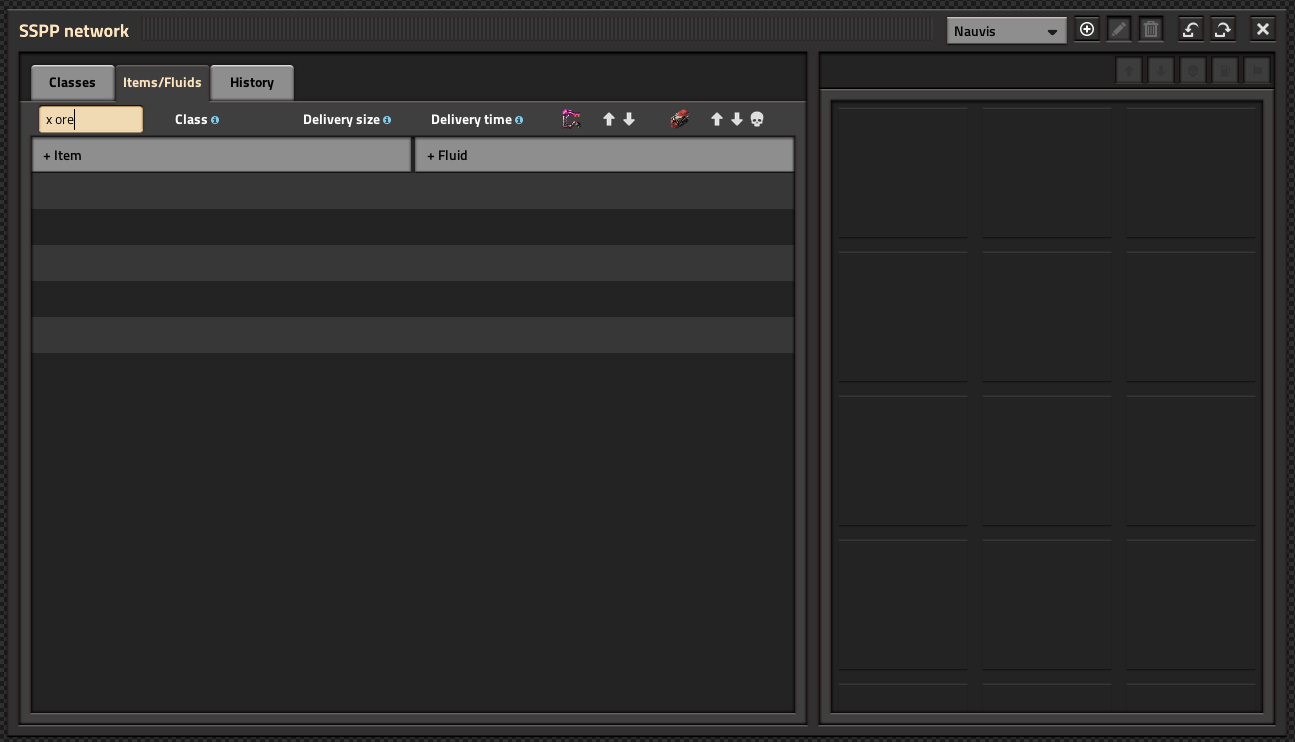Click the pink inserter icon in header
The height and width of the screenshot is (742, 1295).
571,119
